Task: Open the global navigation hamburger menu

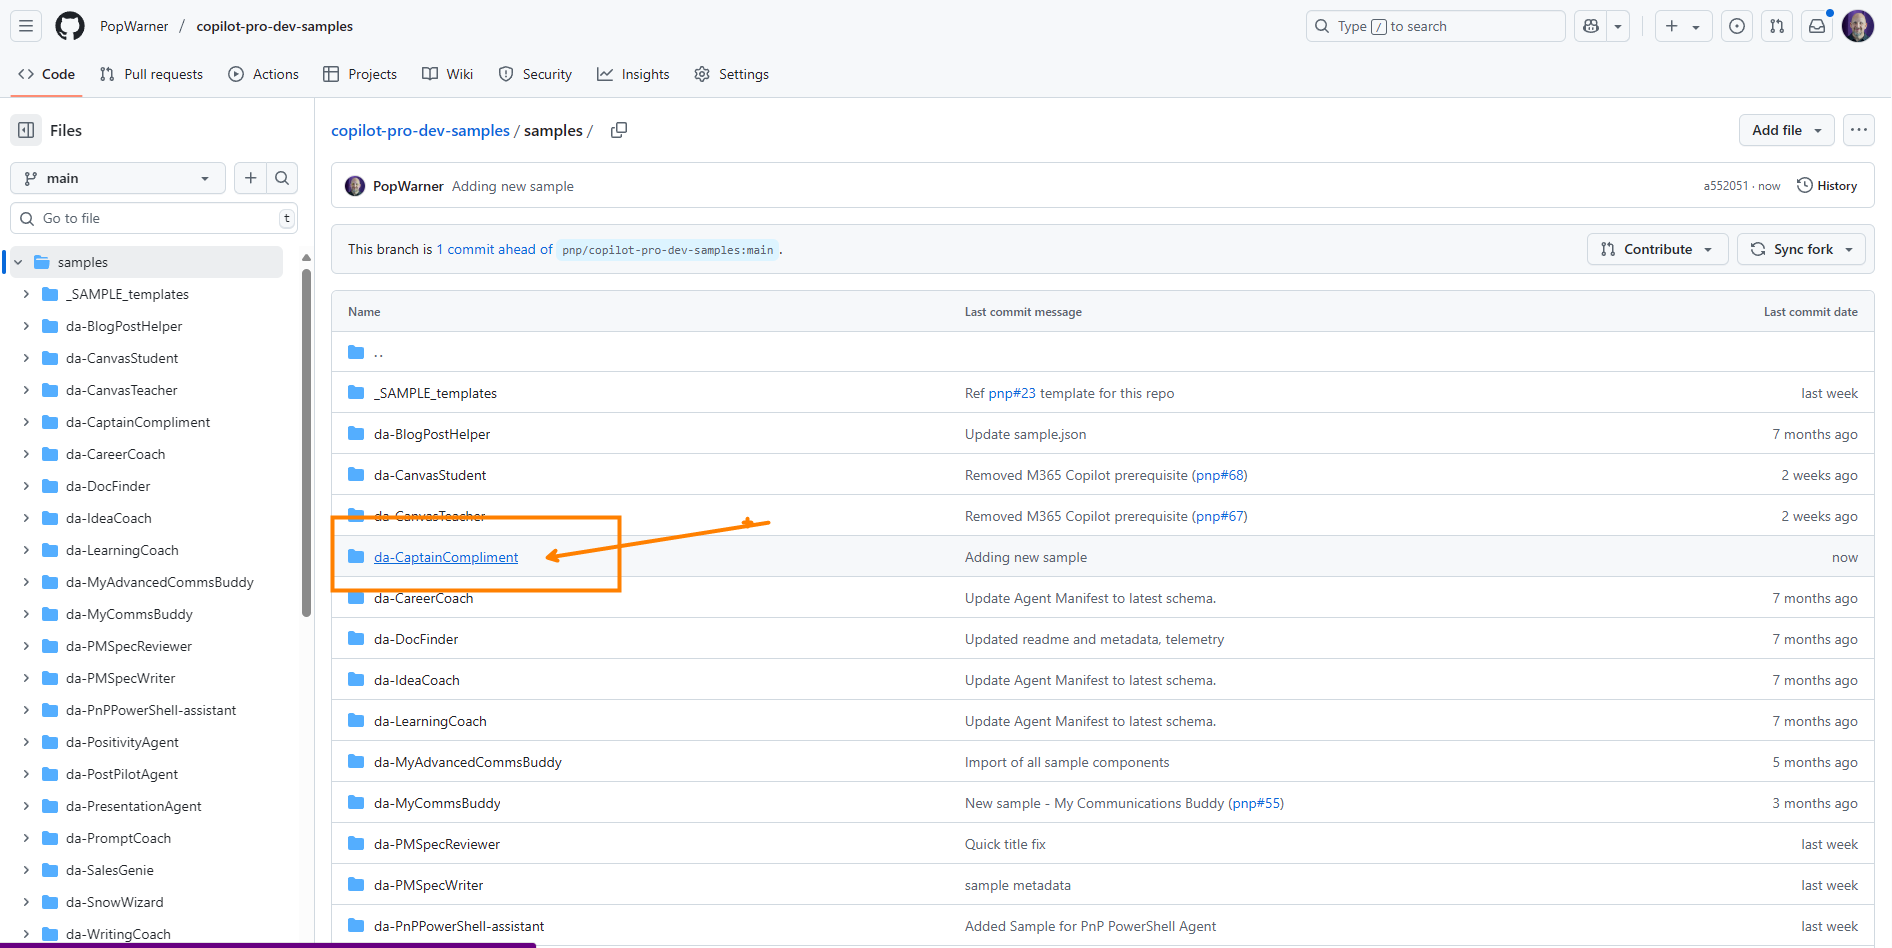Action: (26, 26)
